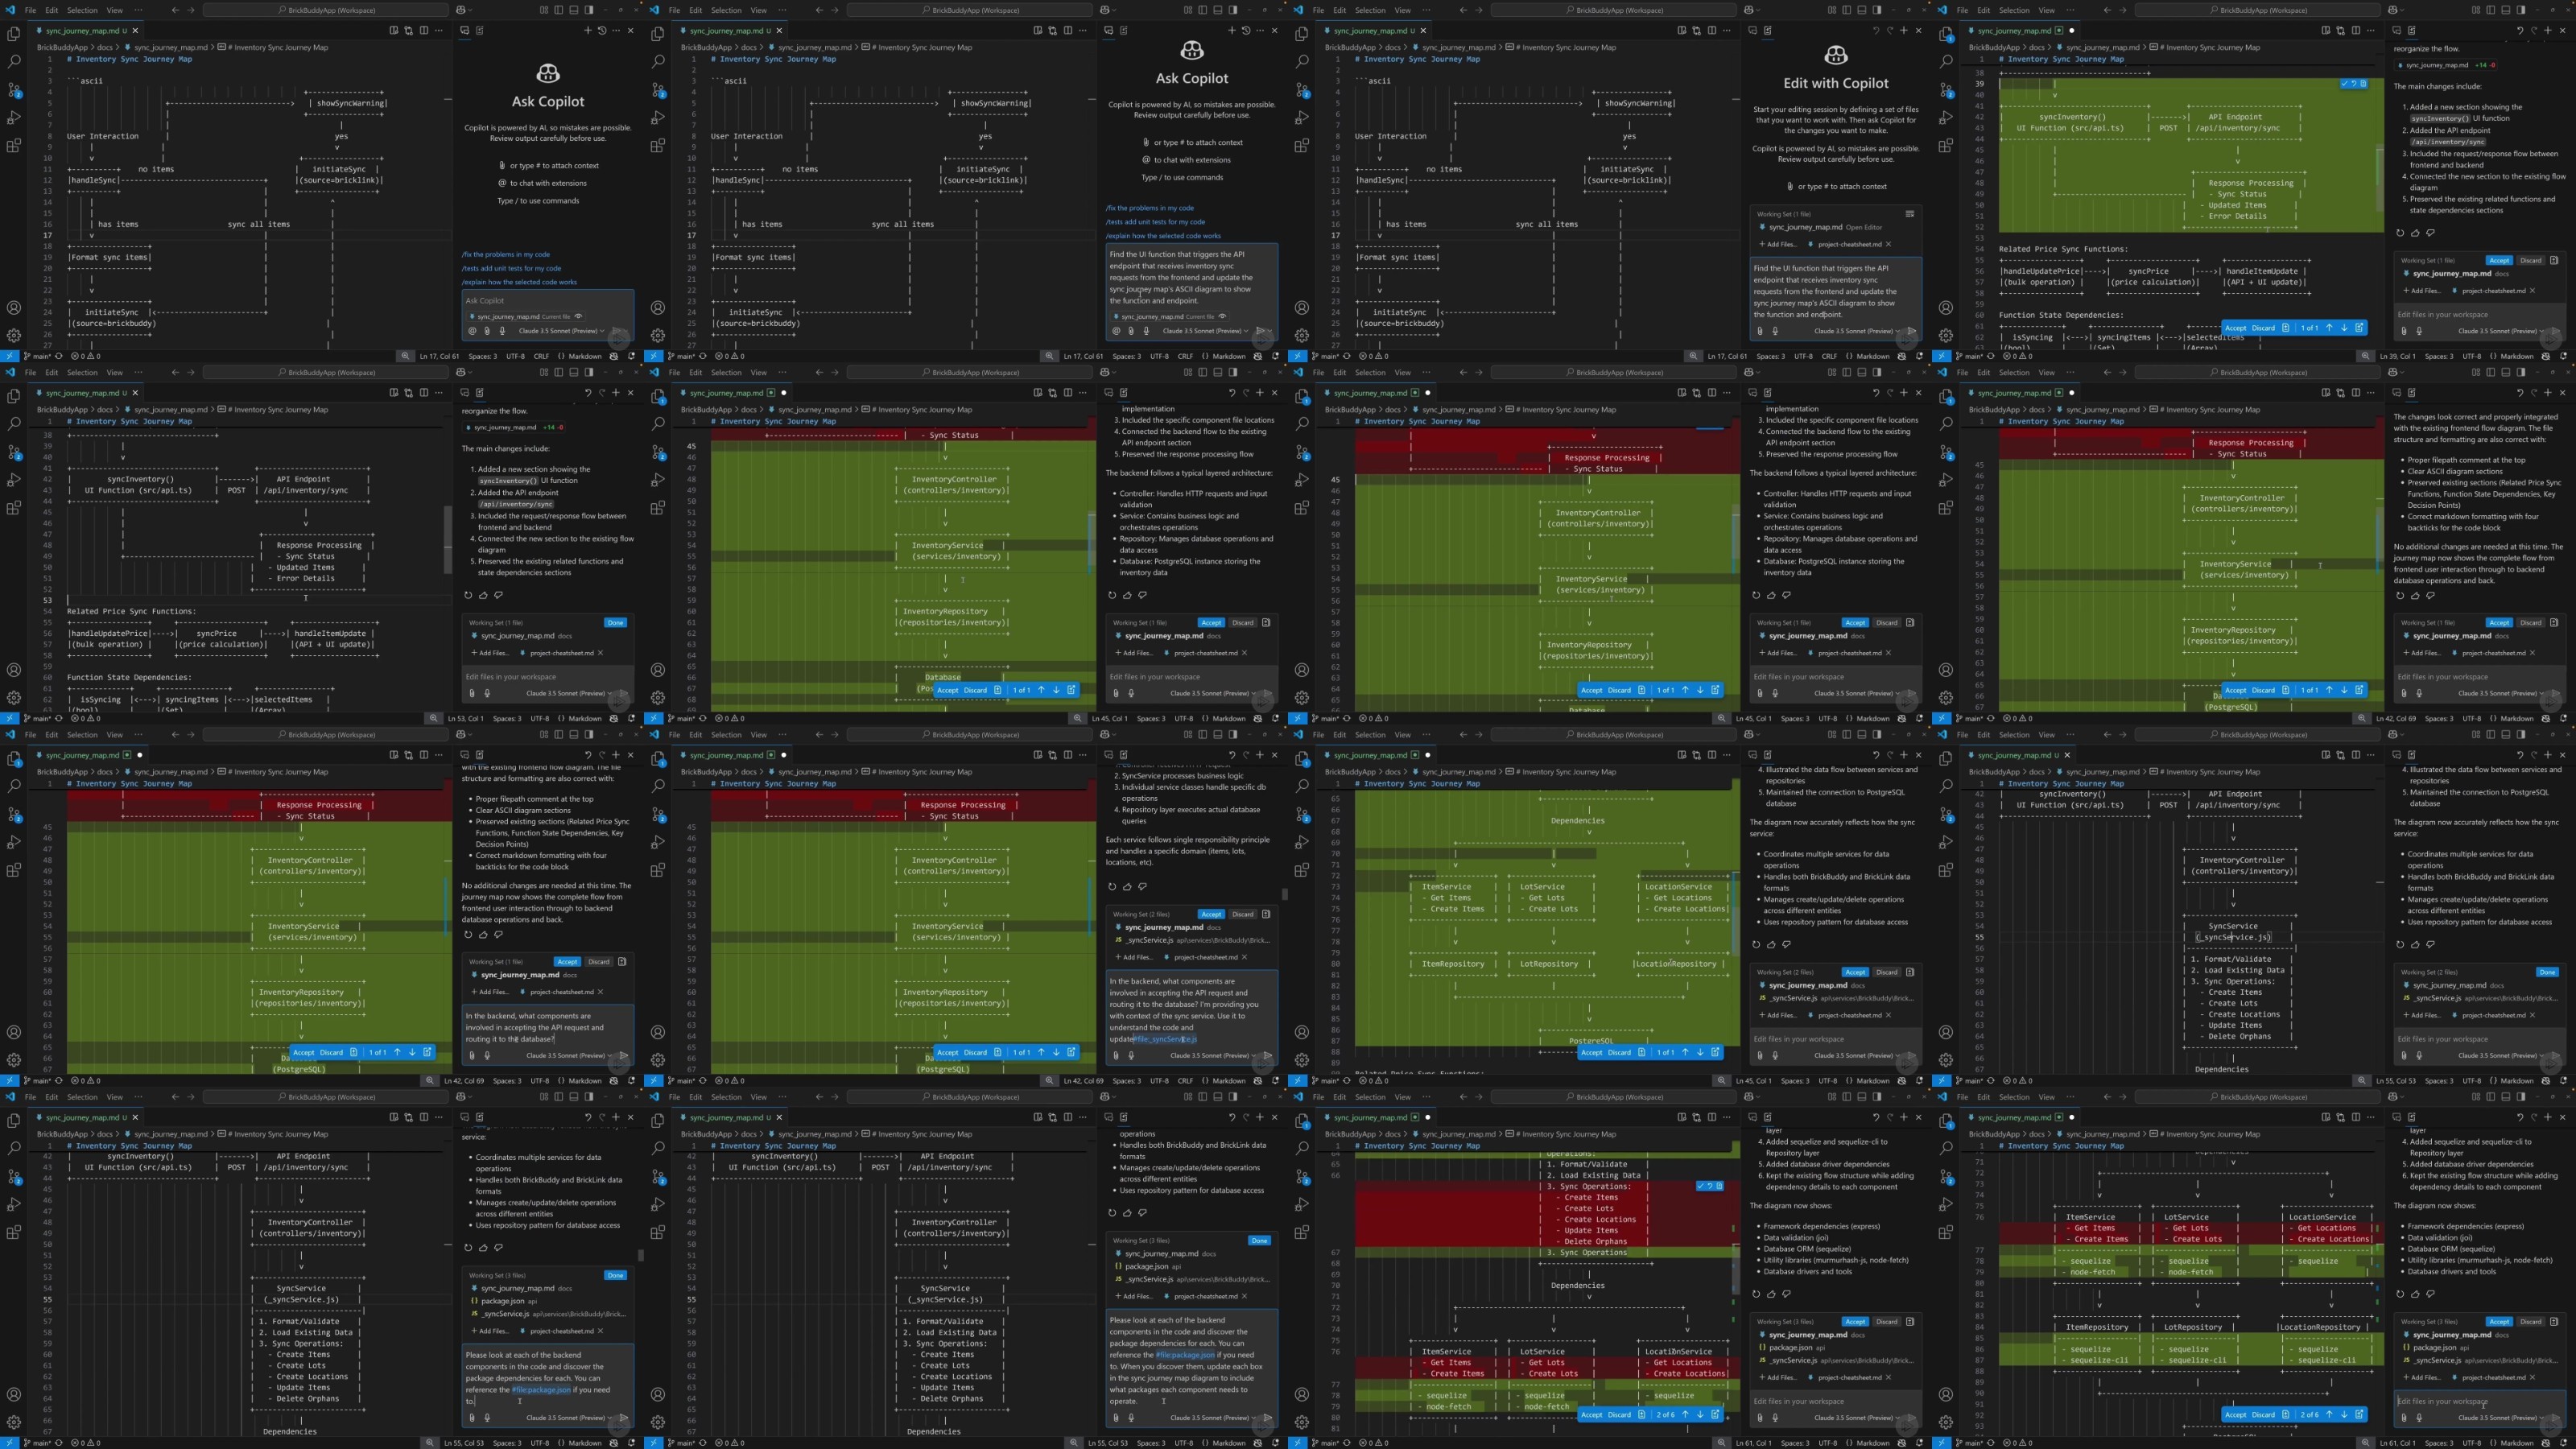Open File menu in Edit with Copilot window
2576x1449 pixels.
tap(1318, 10)
